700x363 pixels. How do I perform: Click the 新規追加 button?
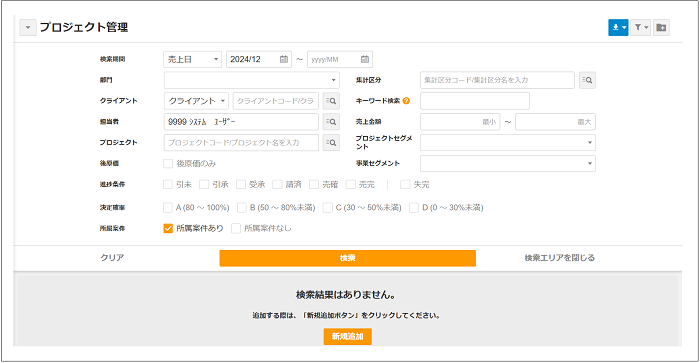347,337
